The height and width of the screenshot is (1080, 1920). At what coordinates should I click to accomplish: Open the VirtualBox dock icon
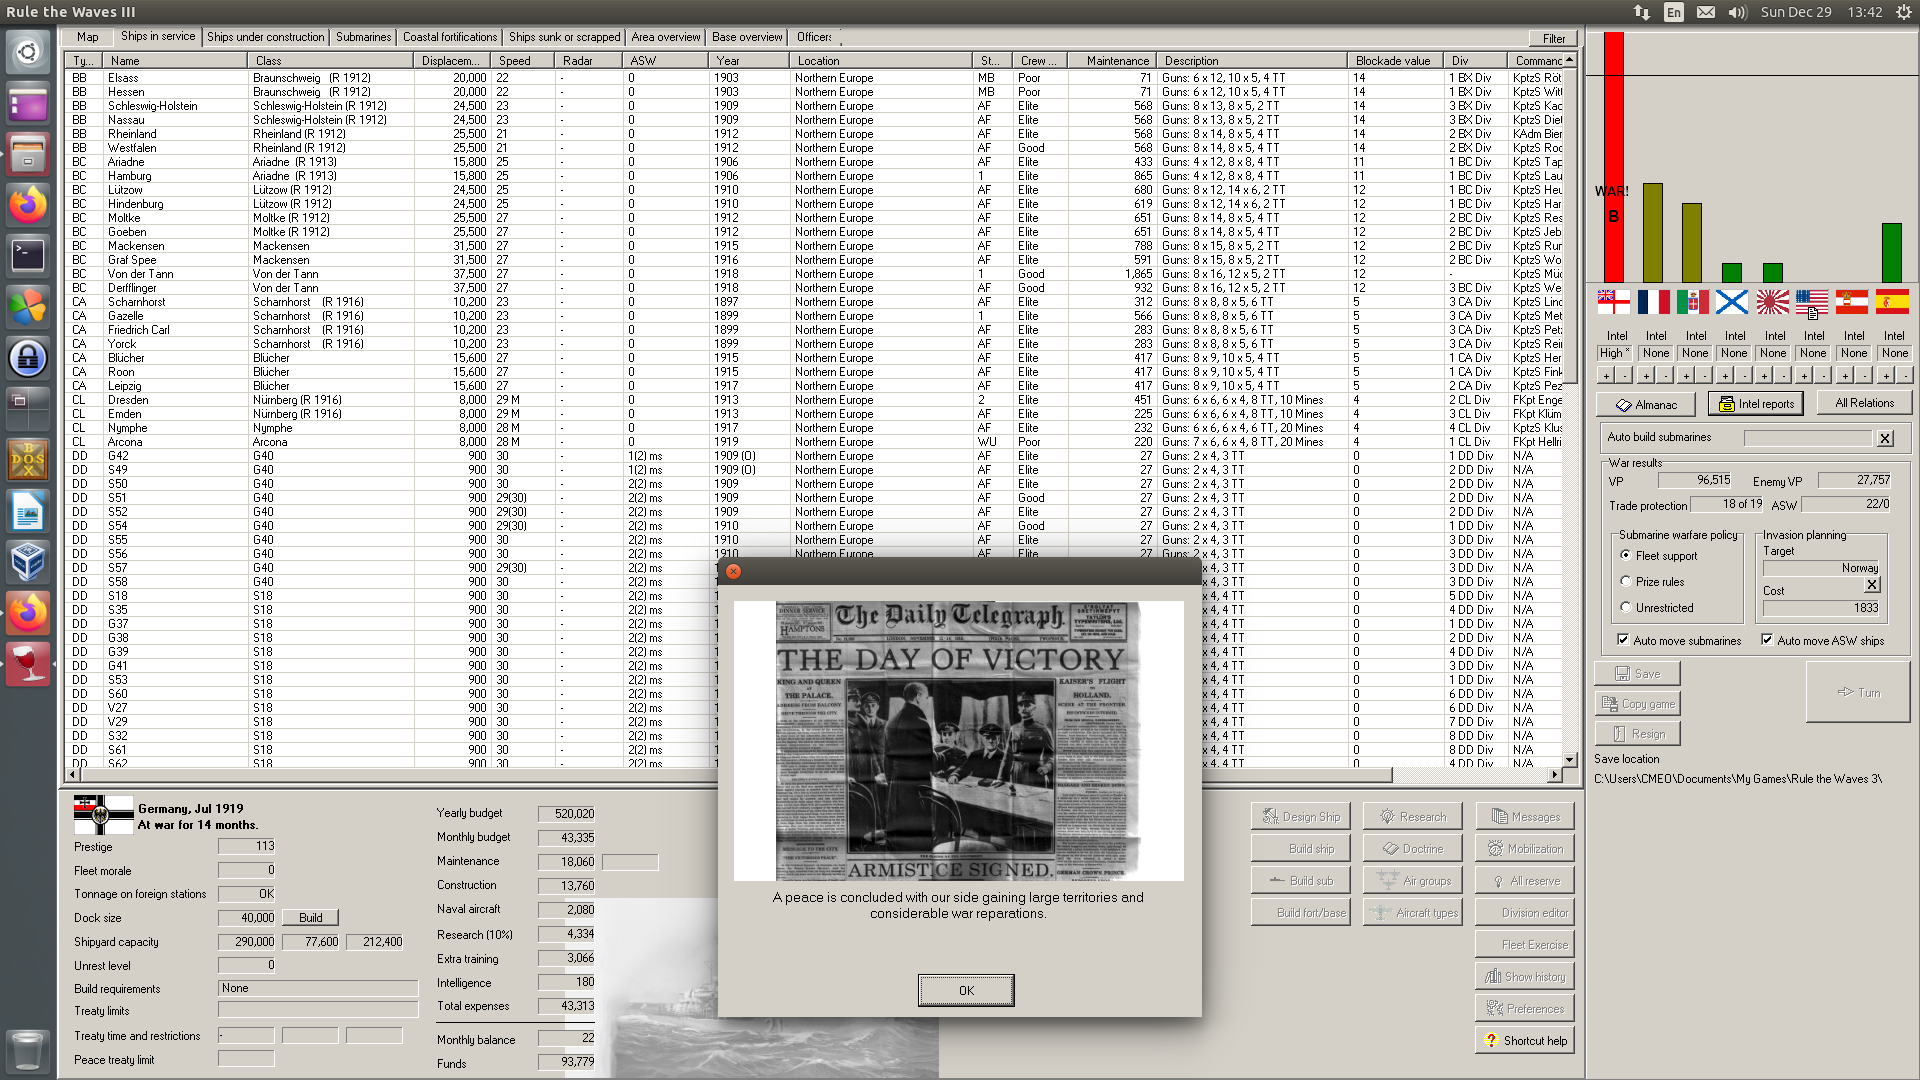coord(28,562)
